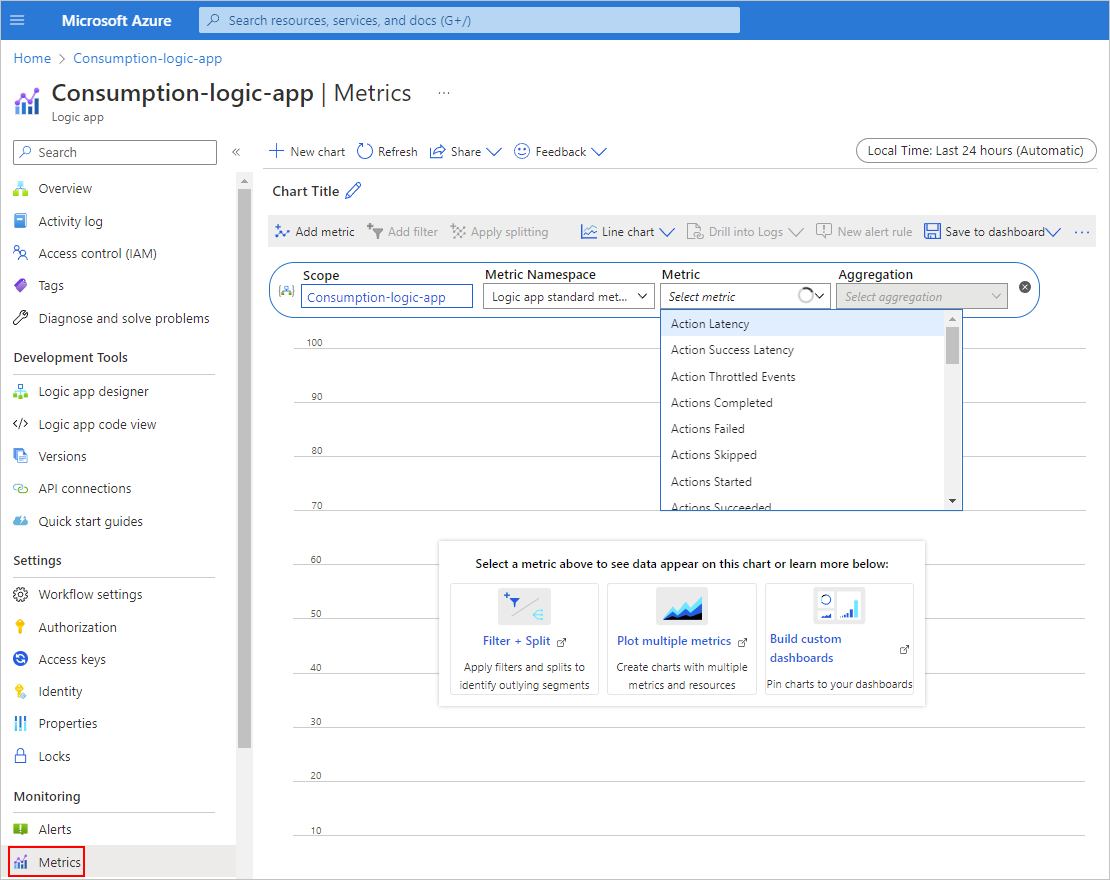This screenshot has width=1110, height=880.
Task: Click the Add metric icon
Action: (279, 231)
